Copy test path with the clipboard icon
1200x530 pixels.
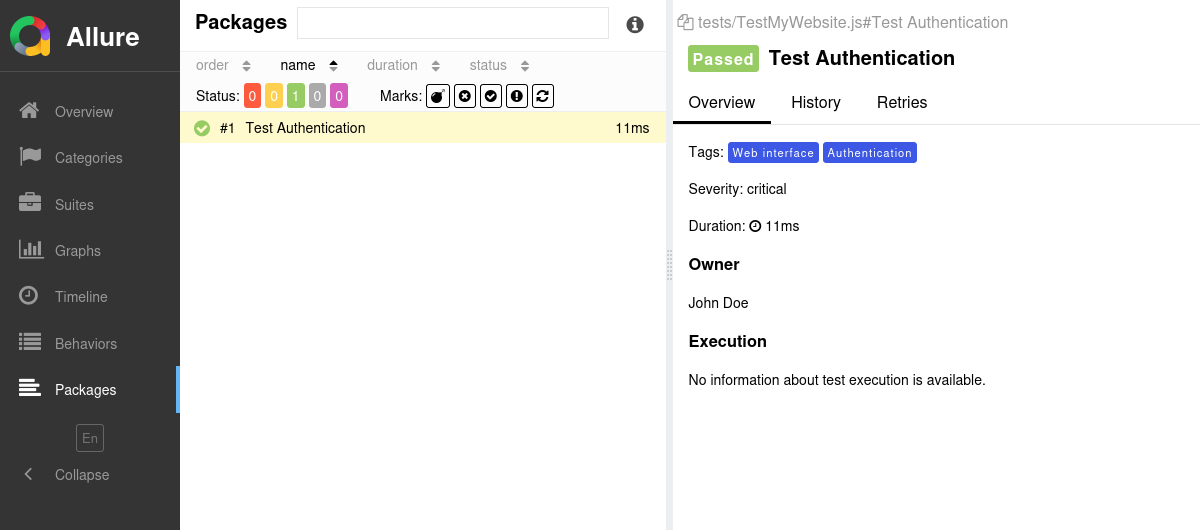(x=685, y=22)
